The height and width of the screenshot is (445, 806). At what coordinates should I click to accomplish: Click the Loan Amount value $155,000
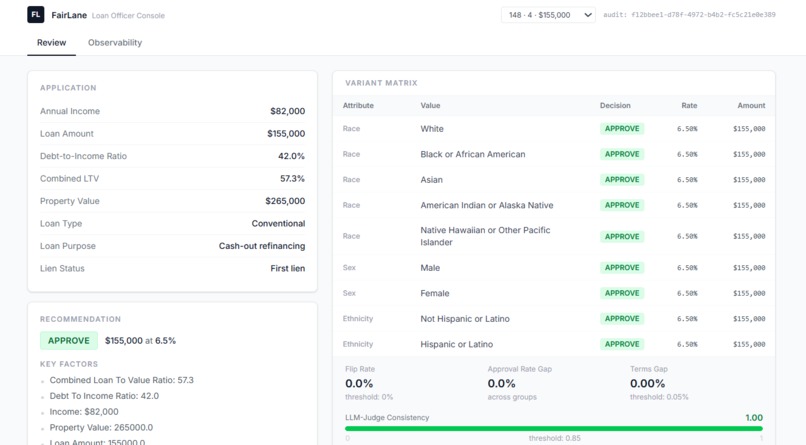286,134
